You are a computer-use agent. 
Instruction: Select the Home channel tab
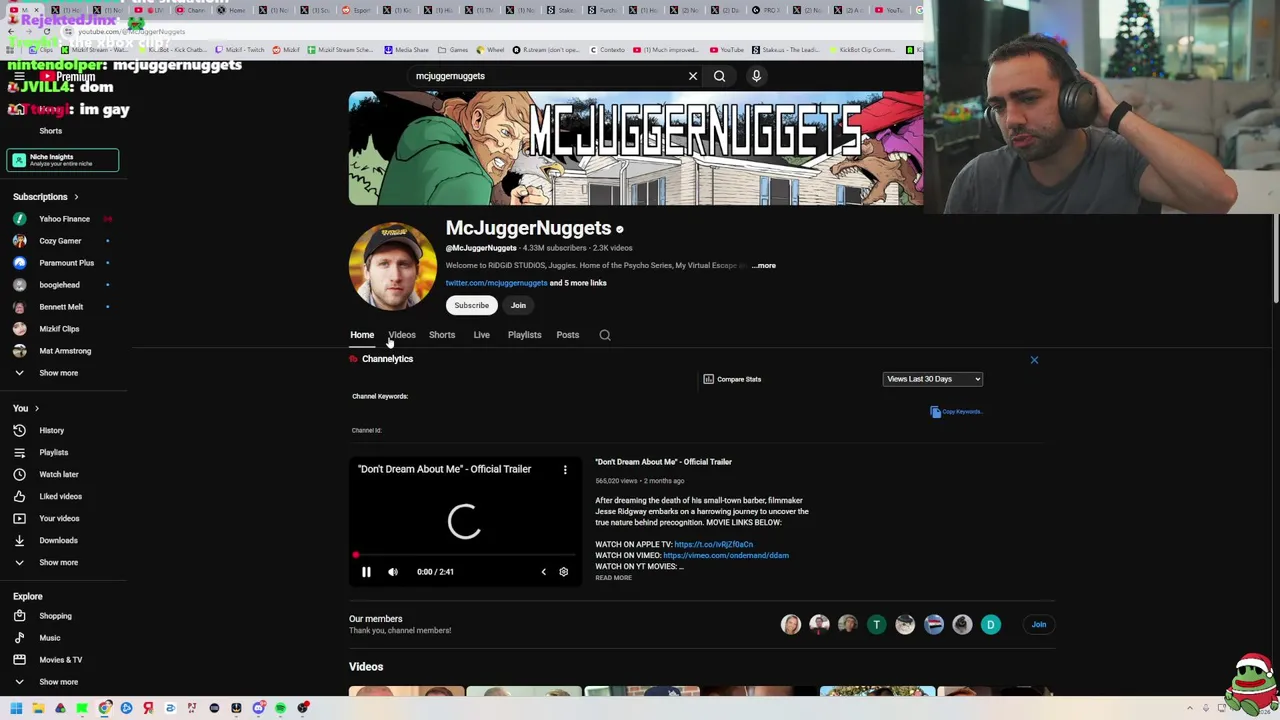(x=362, y=335)
